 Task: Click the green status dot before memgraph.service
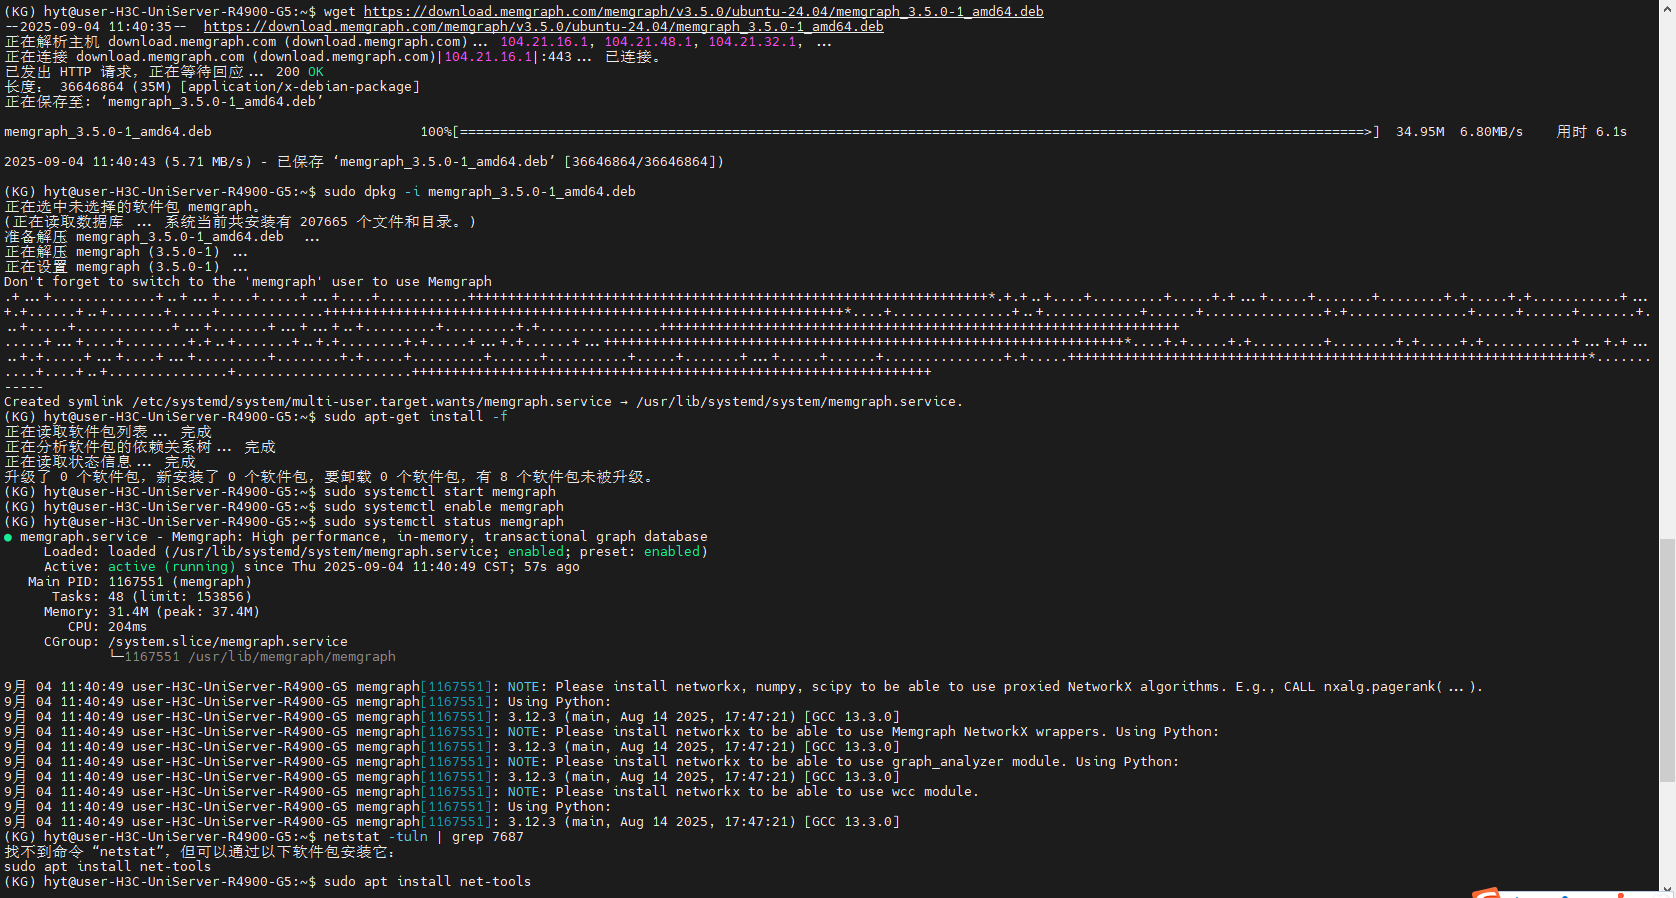[8, 537]
